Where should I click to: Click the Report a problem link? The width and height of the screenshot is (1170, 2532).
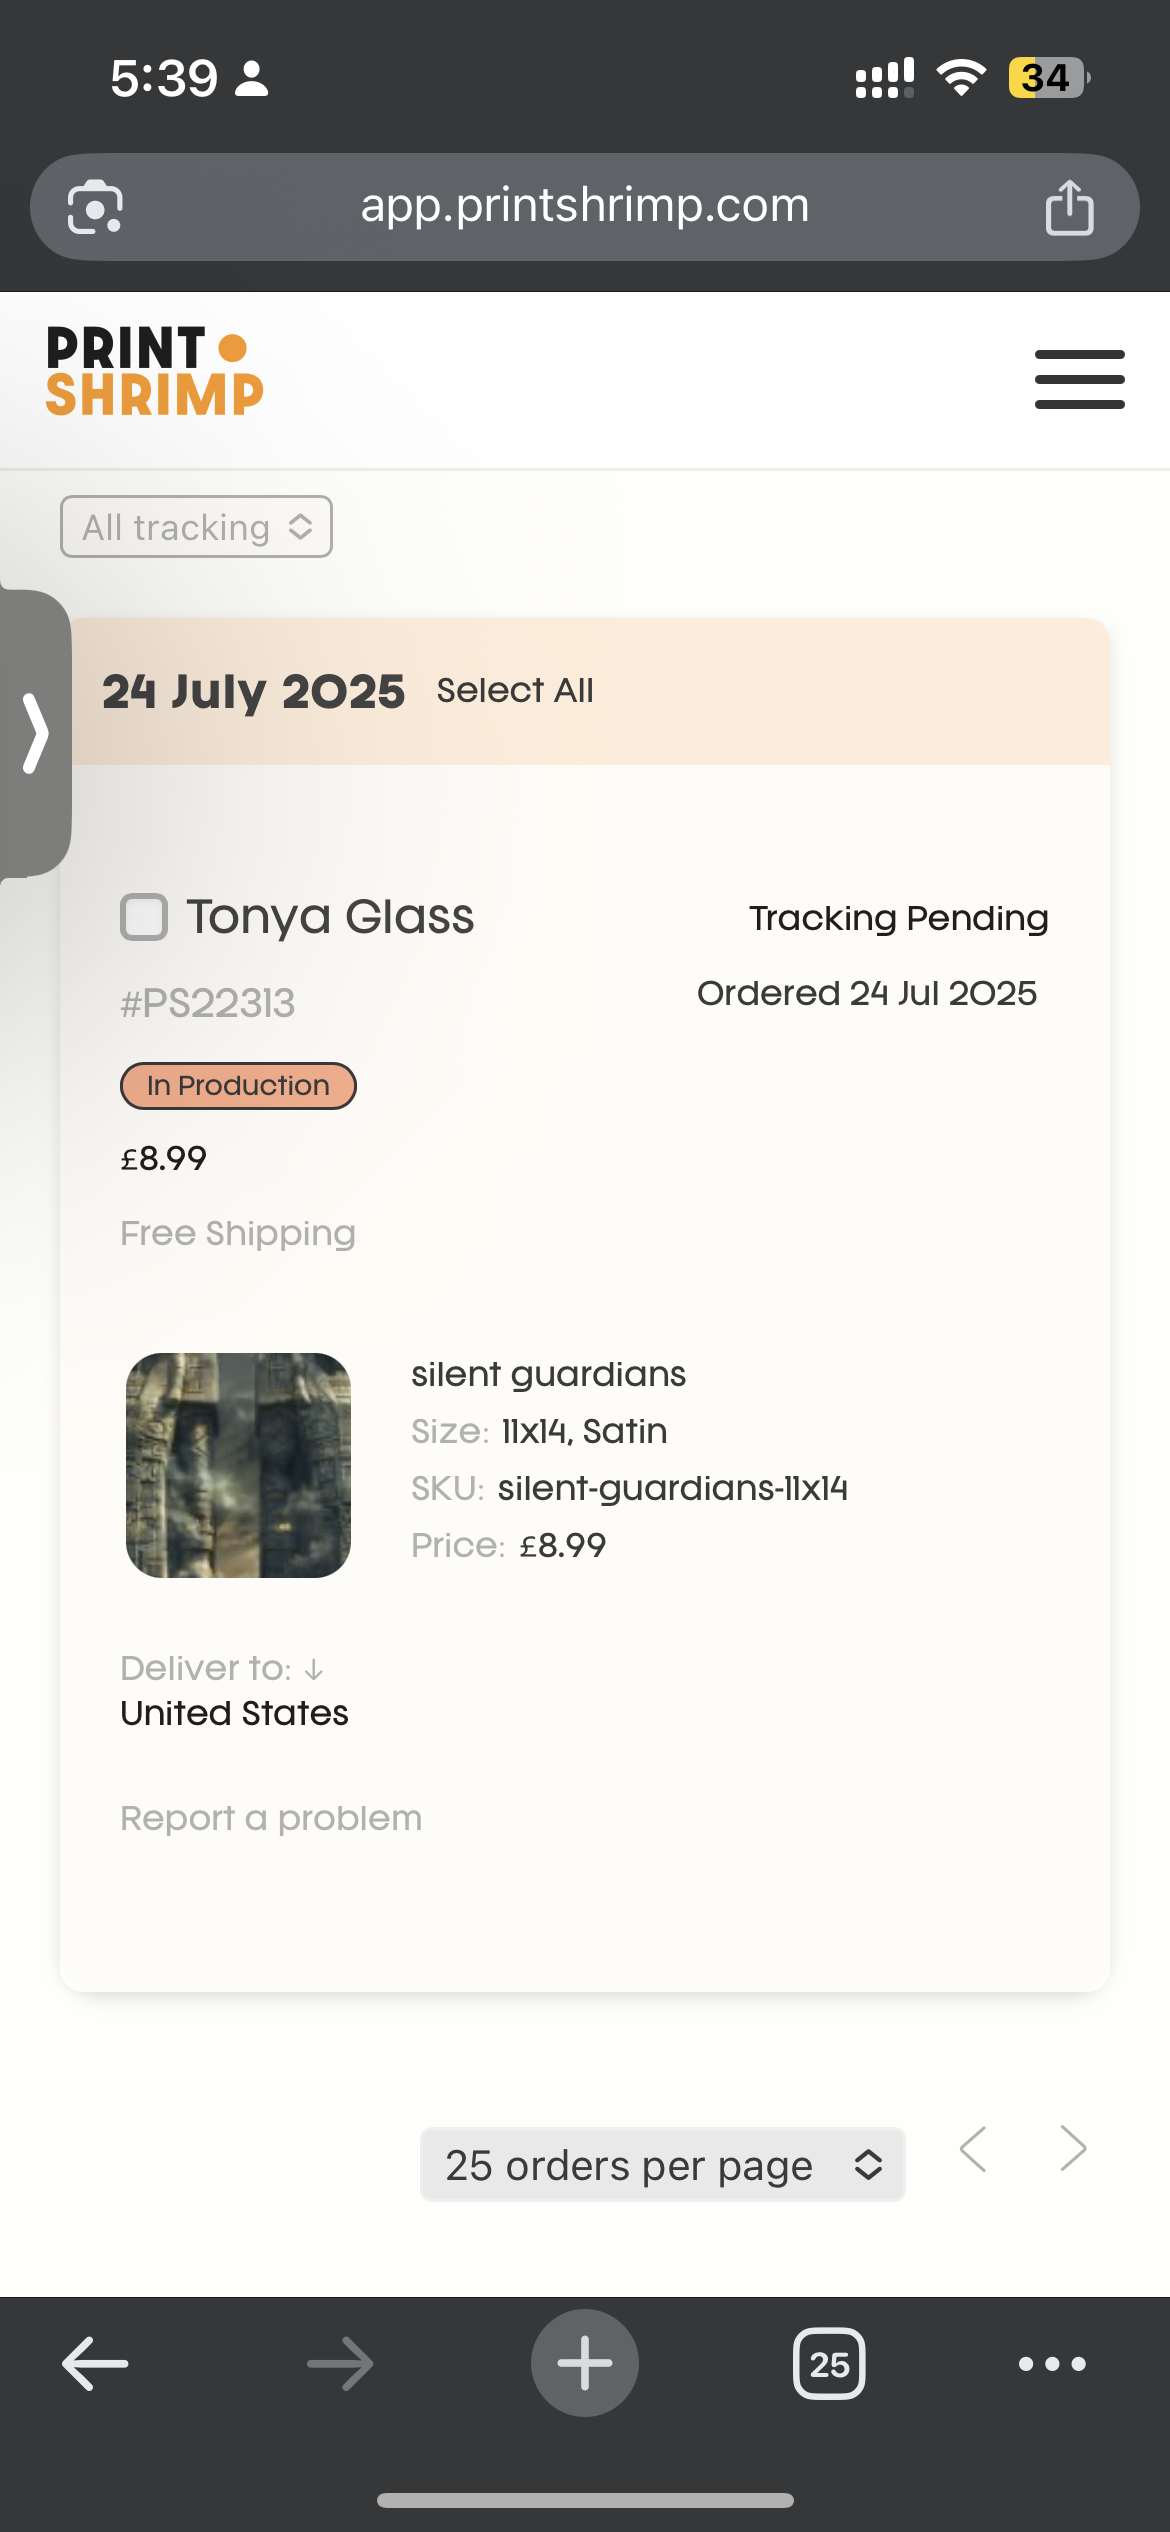pyautogui.click(x=271, y=1818)
